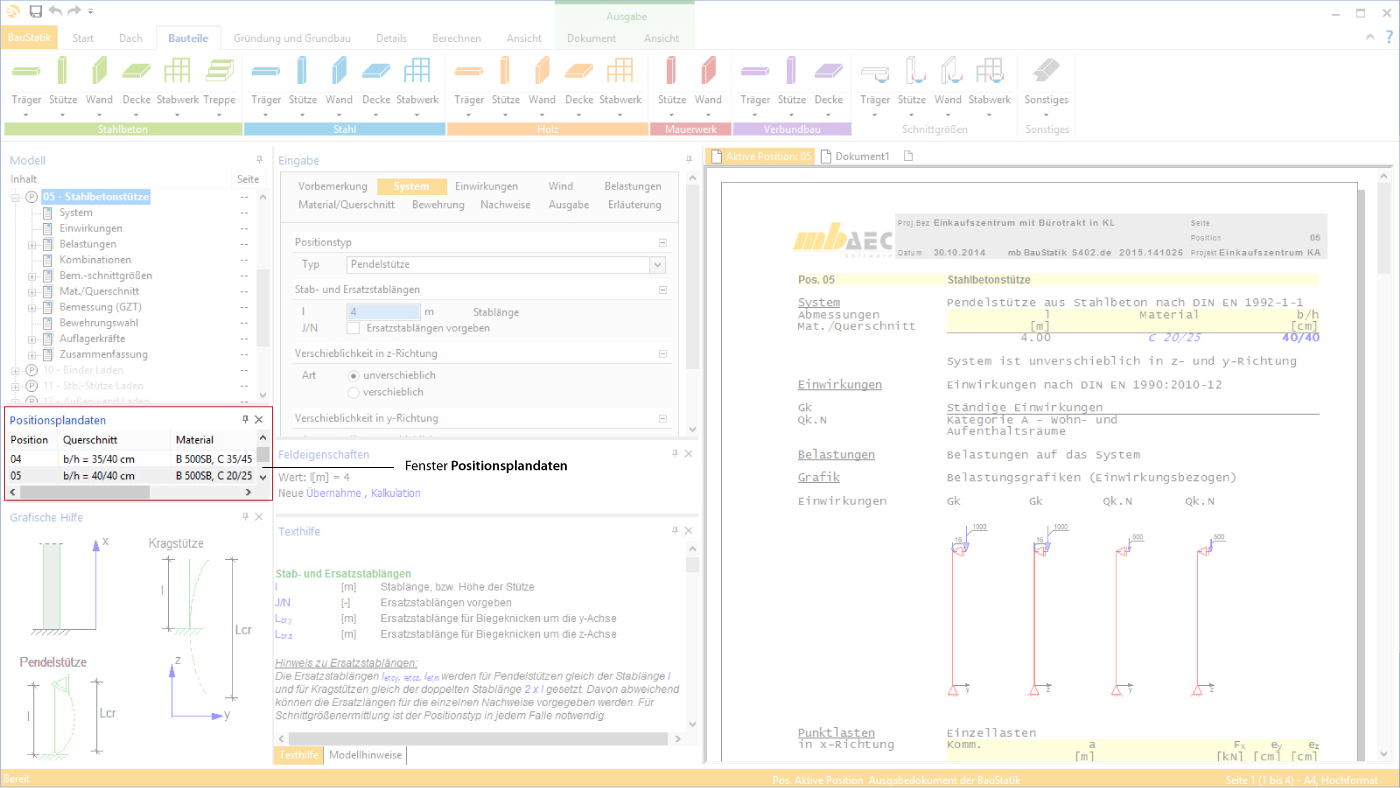1400x788 pixels.
Task: Switch to the Modellhinweise tab
Action: coord(365,755)
